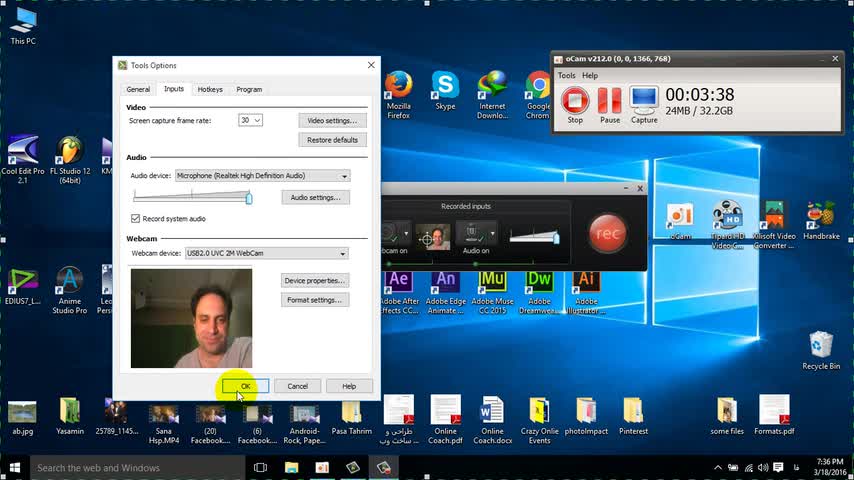The width and height of the screenshot is (854, 480).
Task: Open File Explorer from the taskbar
Action: tap(291, 467)
